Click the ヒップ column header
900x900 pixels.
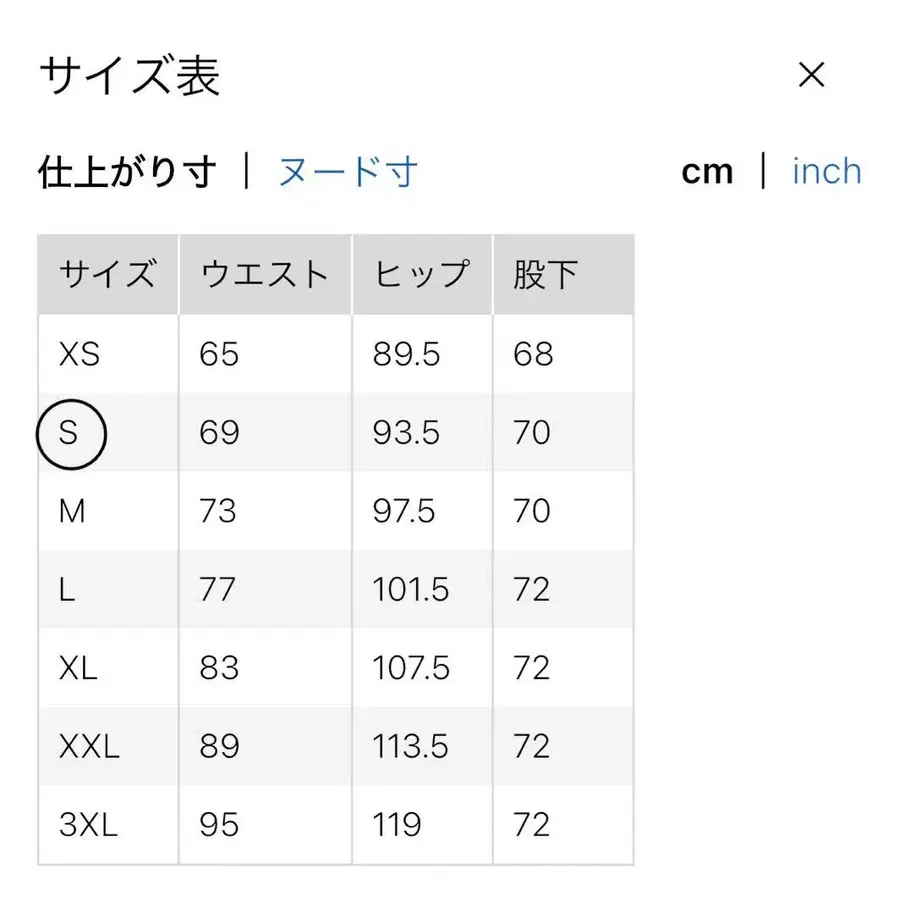[421, 272]
